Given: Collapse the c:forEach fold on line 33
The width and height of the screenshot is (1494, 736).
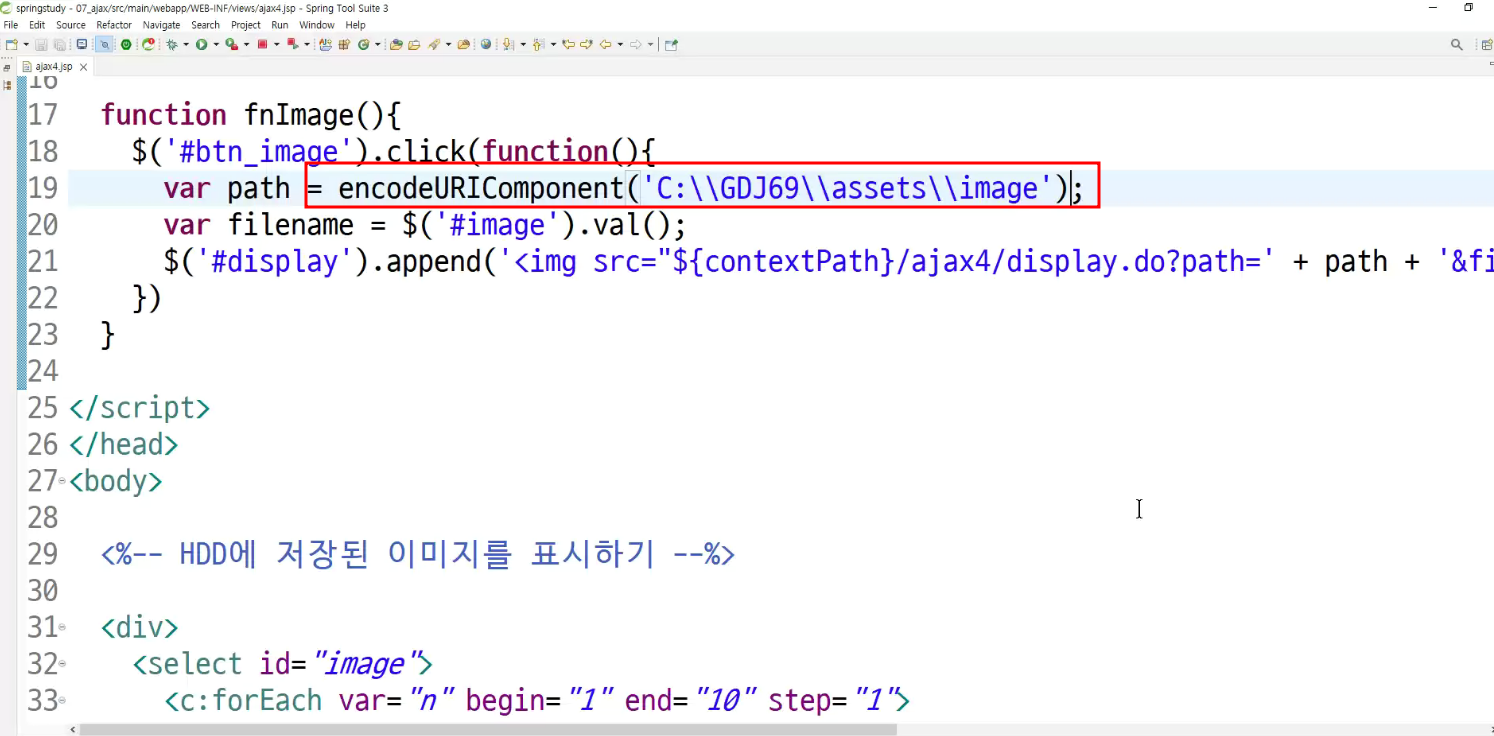Looking at the screenshot, I should tap(62, 701).
